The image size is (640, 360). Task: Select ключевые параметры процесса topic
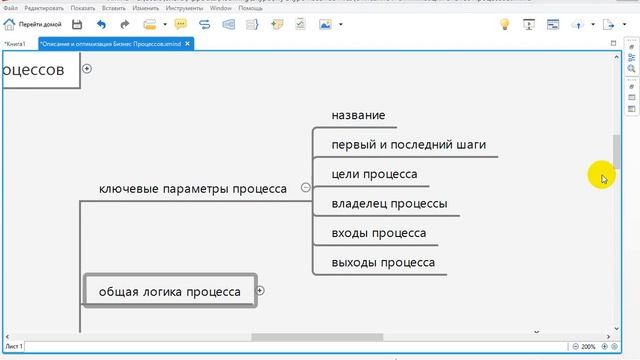tap(193, 189)
